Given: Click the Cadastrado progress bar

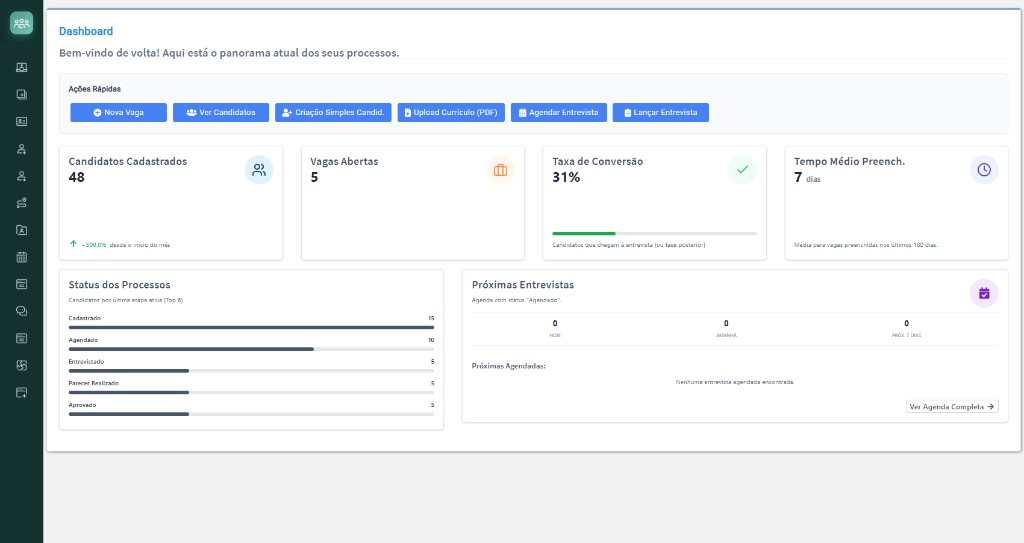Looking at the screenshot, I should click(x=251, y=327).
